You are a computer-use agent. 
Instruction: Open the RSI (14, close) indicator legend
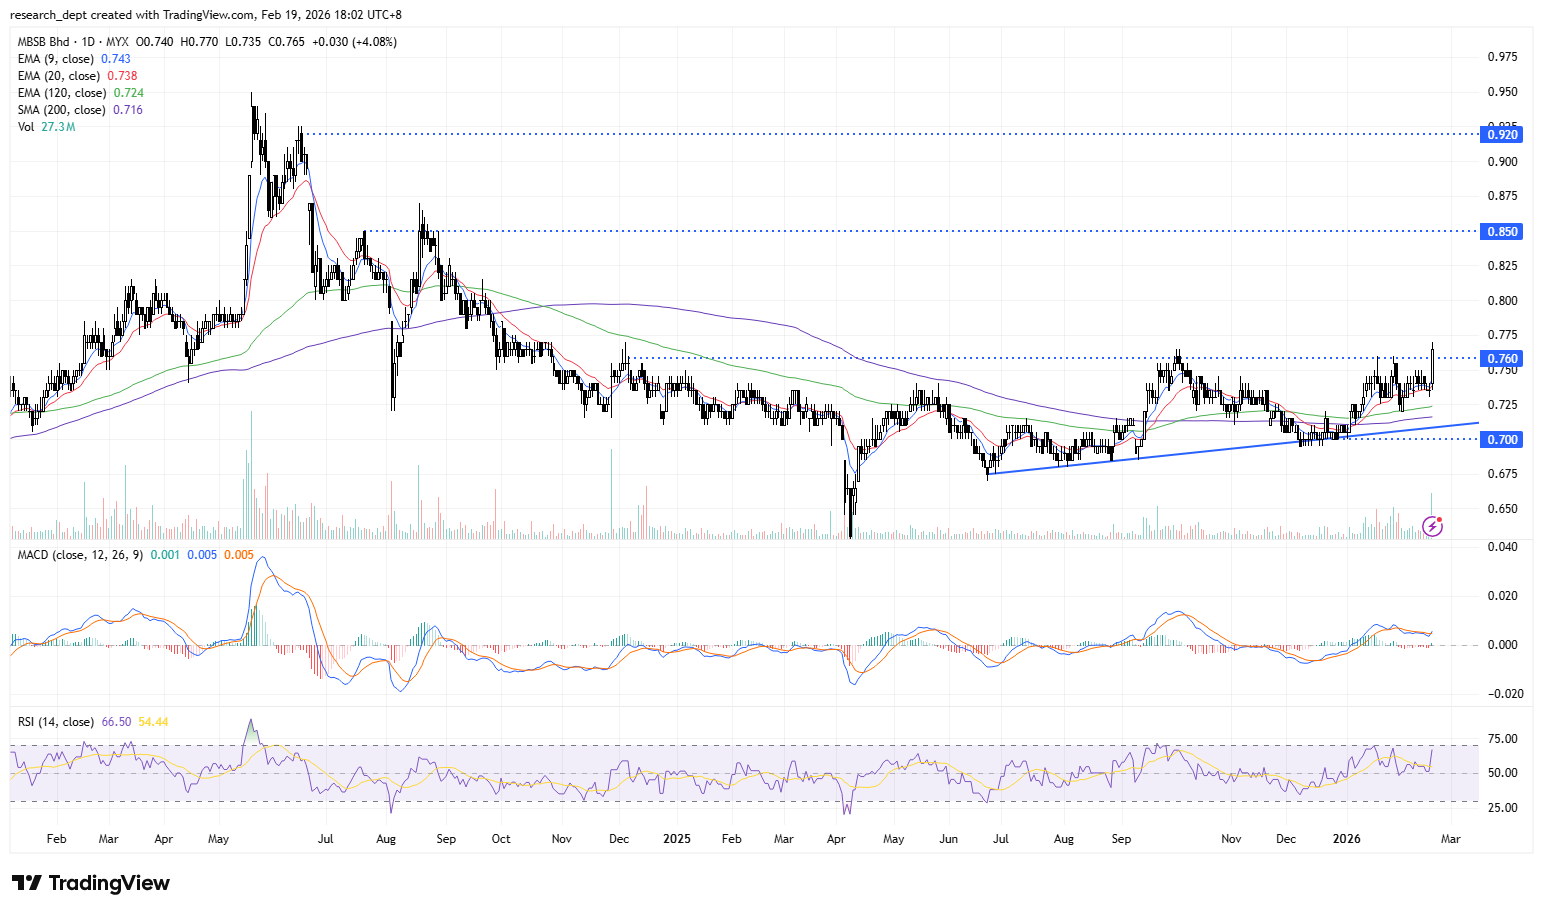[x=56, y=721]
